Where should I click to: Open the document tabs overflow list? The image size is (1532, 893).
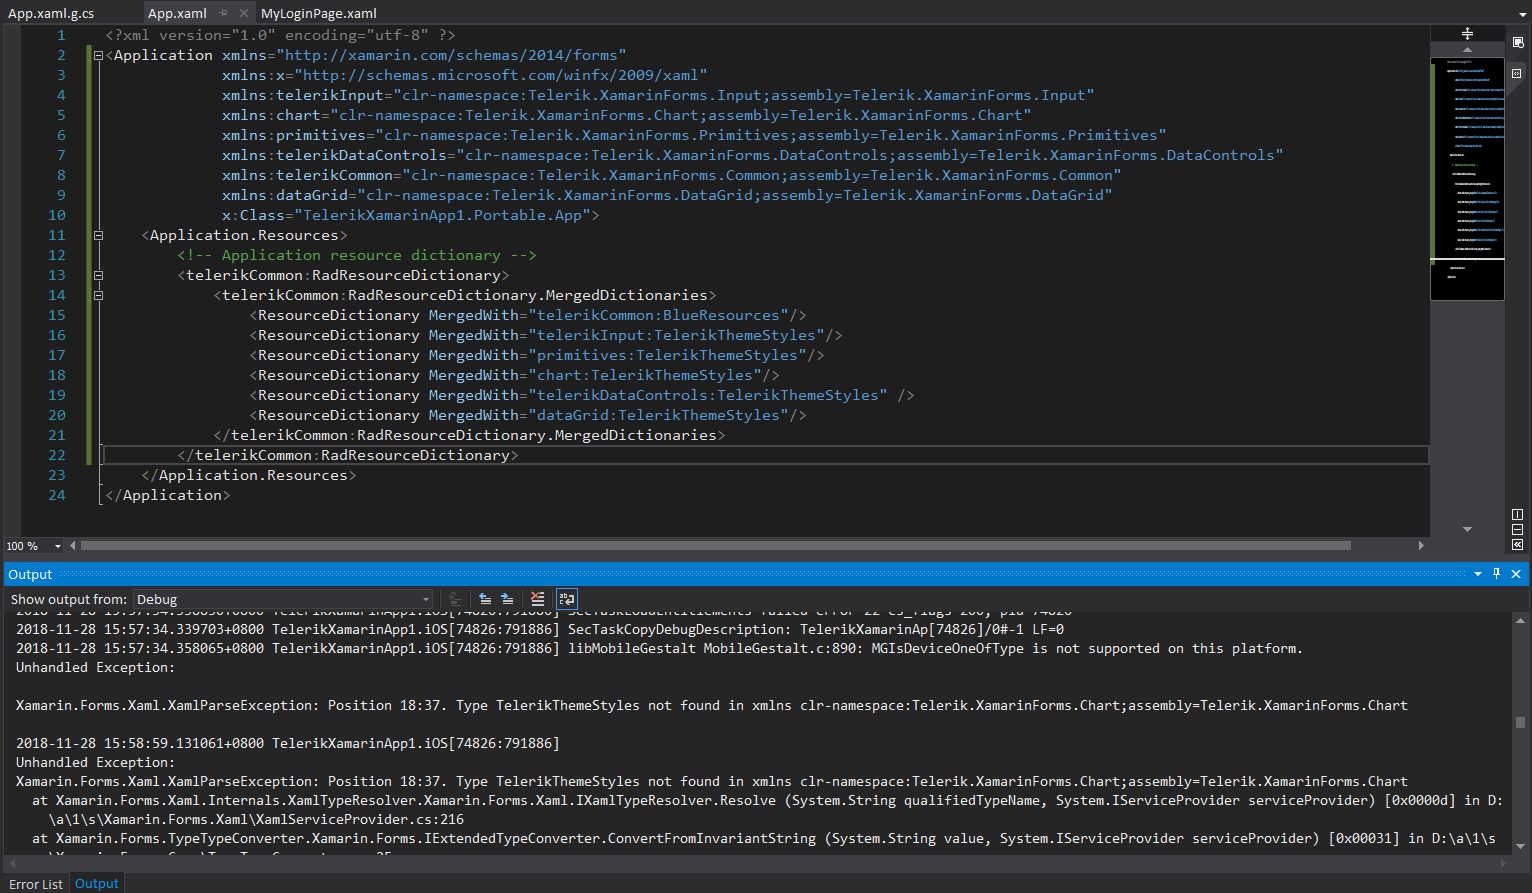[x=1521, y=13]
